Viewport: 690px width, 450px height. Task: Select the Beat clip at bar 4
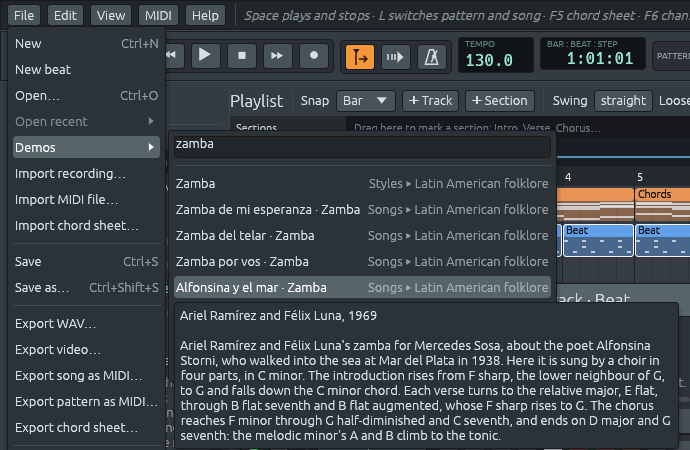tap(598, 240)
